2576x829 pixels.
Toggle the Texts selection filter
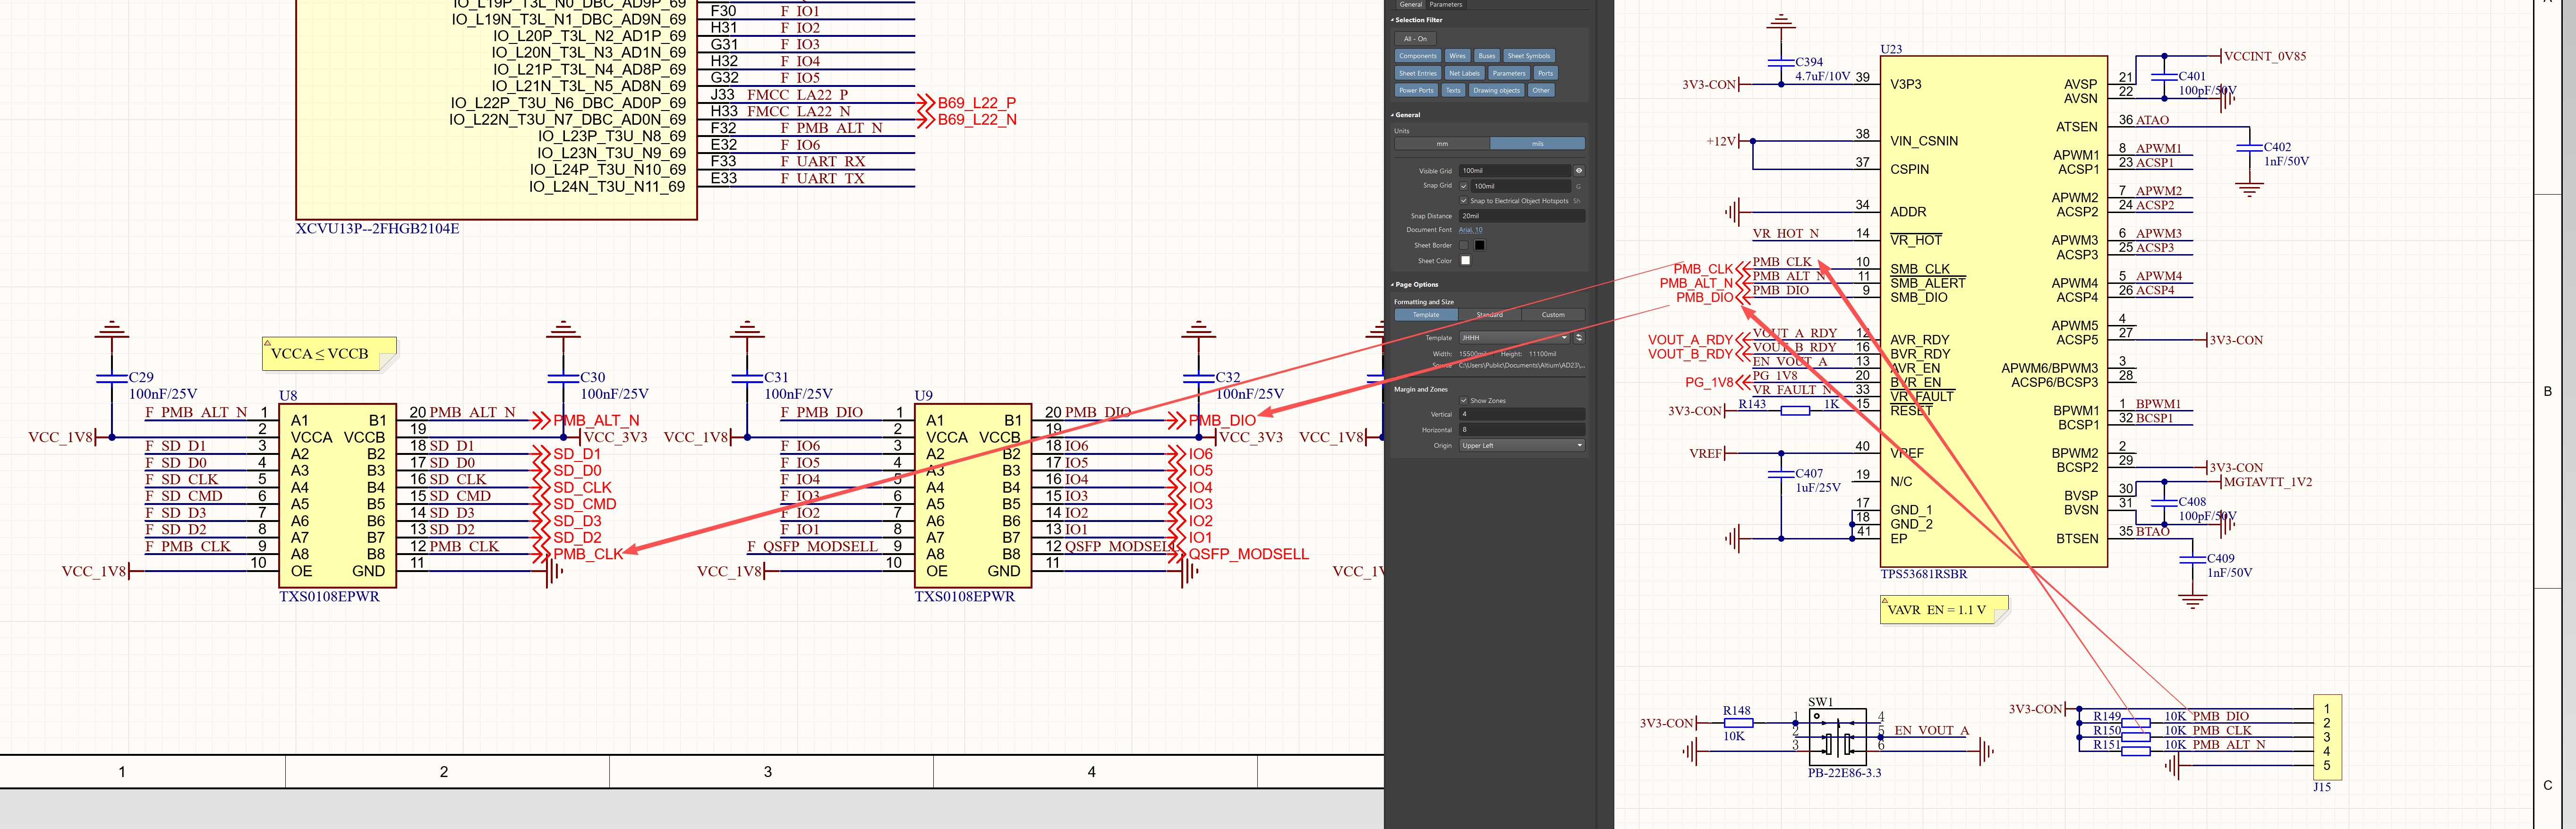[1453, 90]
